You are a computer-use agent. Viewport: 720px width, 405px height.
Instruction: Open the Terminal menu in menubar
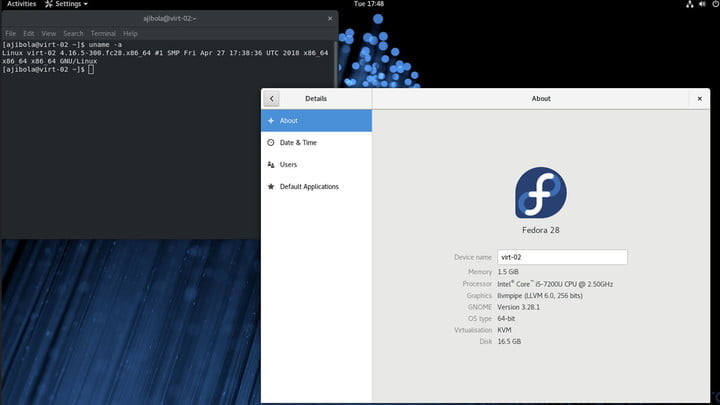pos(103,34)
